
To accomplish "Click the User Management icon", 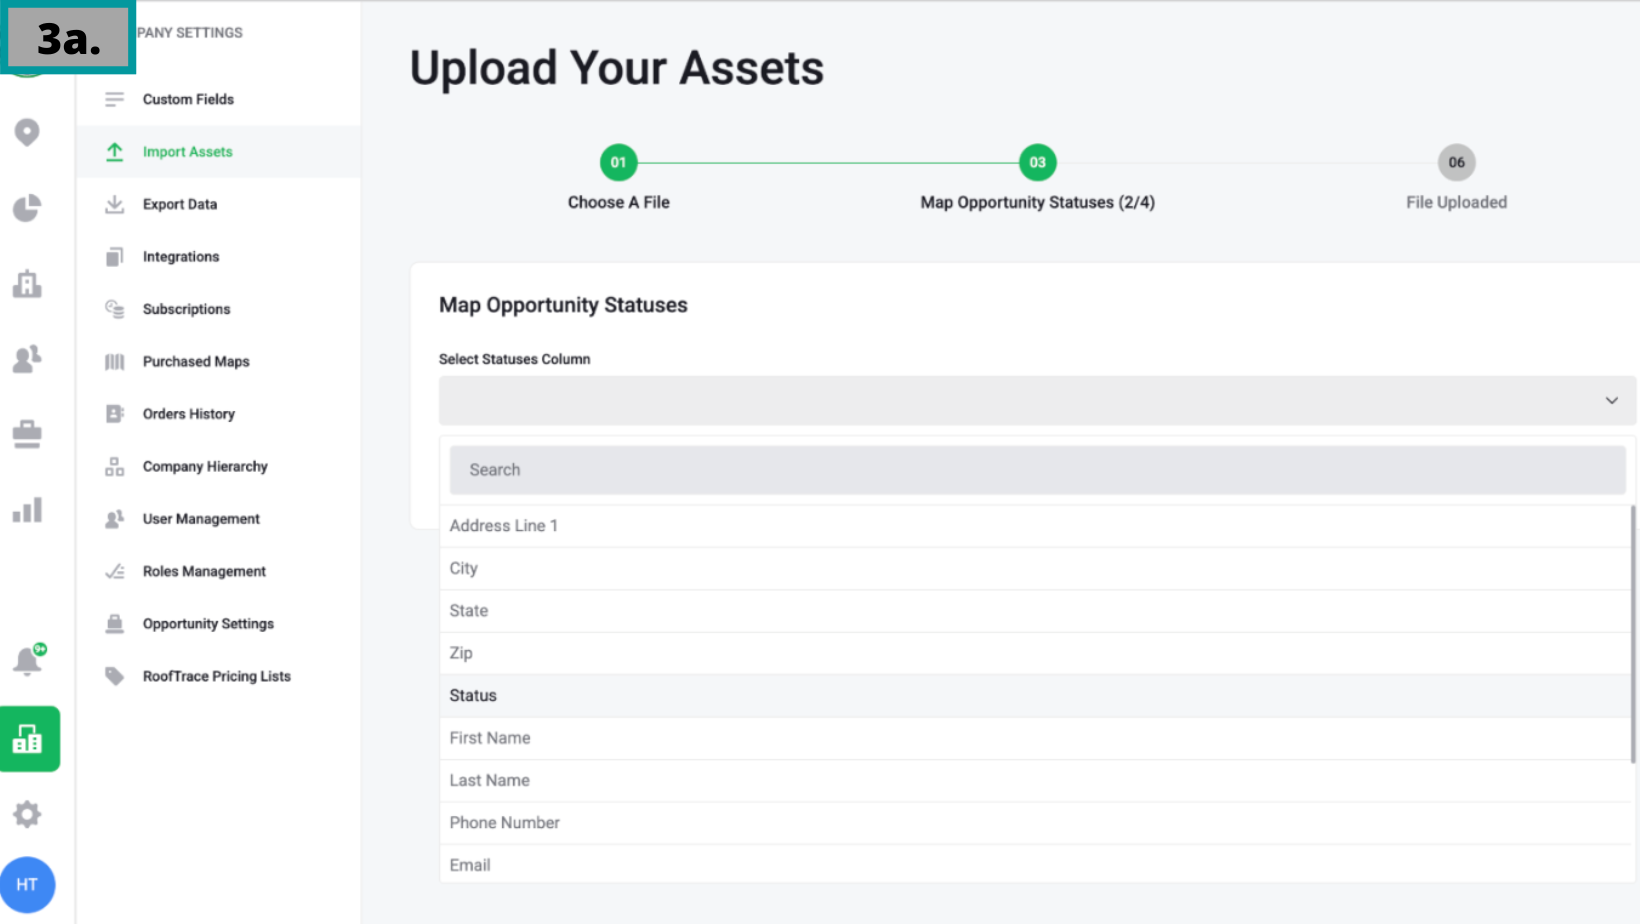I will point(115,519).
